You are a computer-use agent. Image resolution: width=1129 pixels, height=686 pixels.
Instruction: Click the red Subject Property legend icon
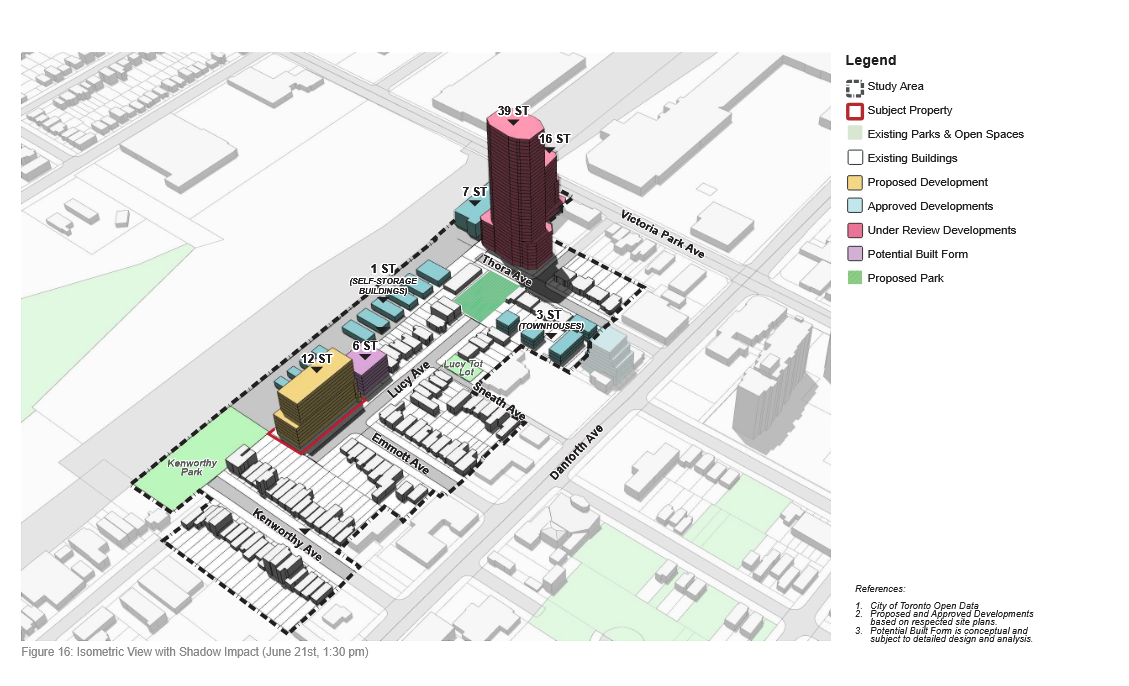(x=854, y=111)
